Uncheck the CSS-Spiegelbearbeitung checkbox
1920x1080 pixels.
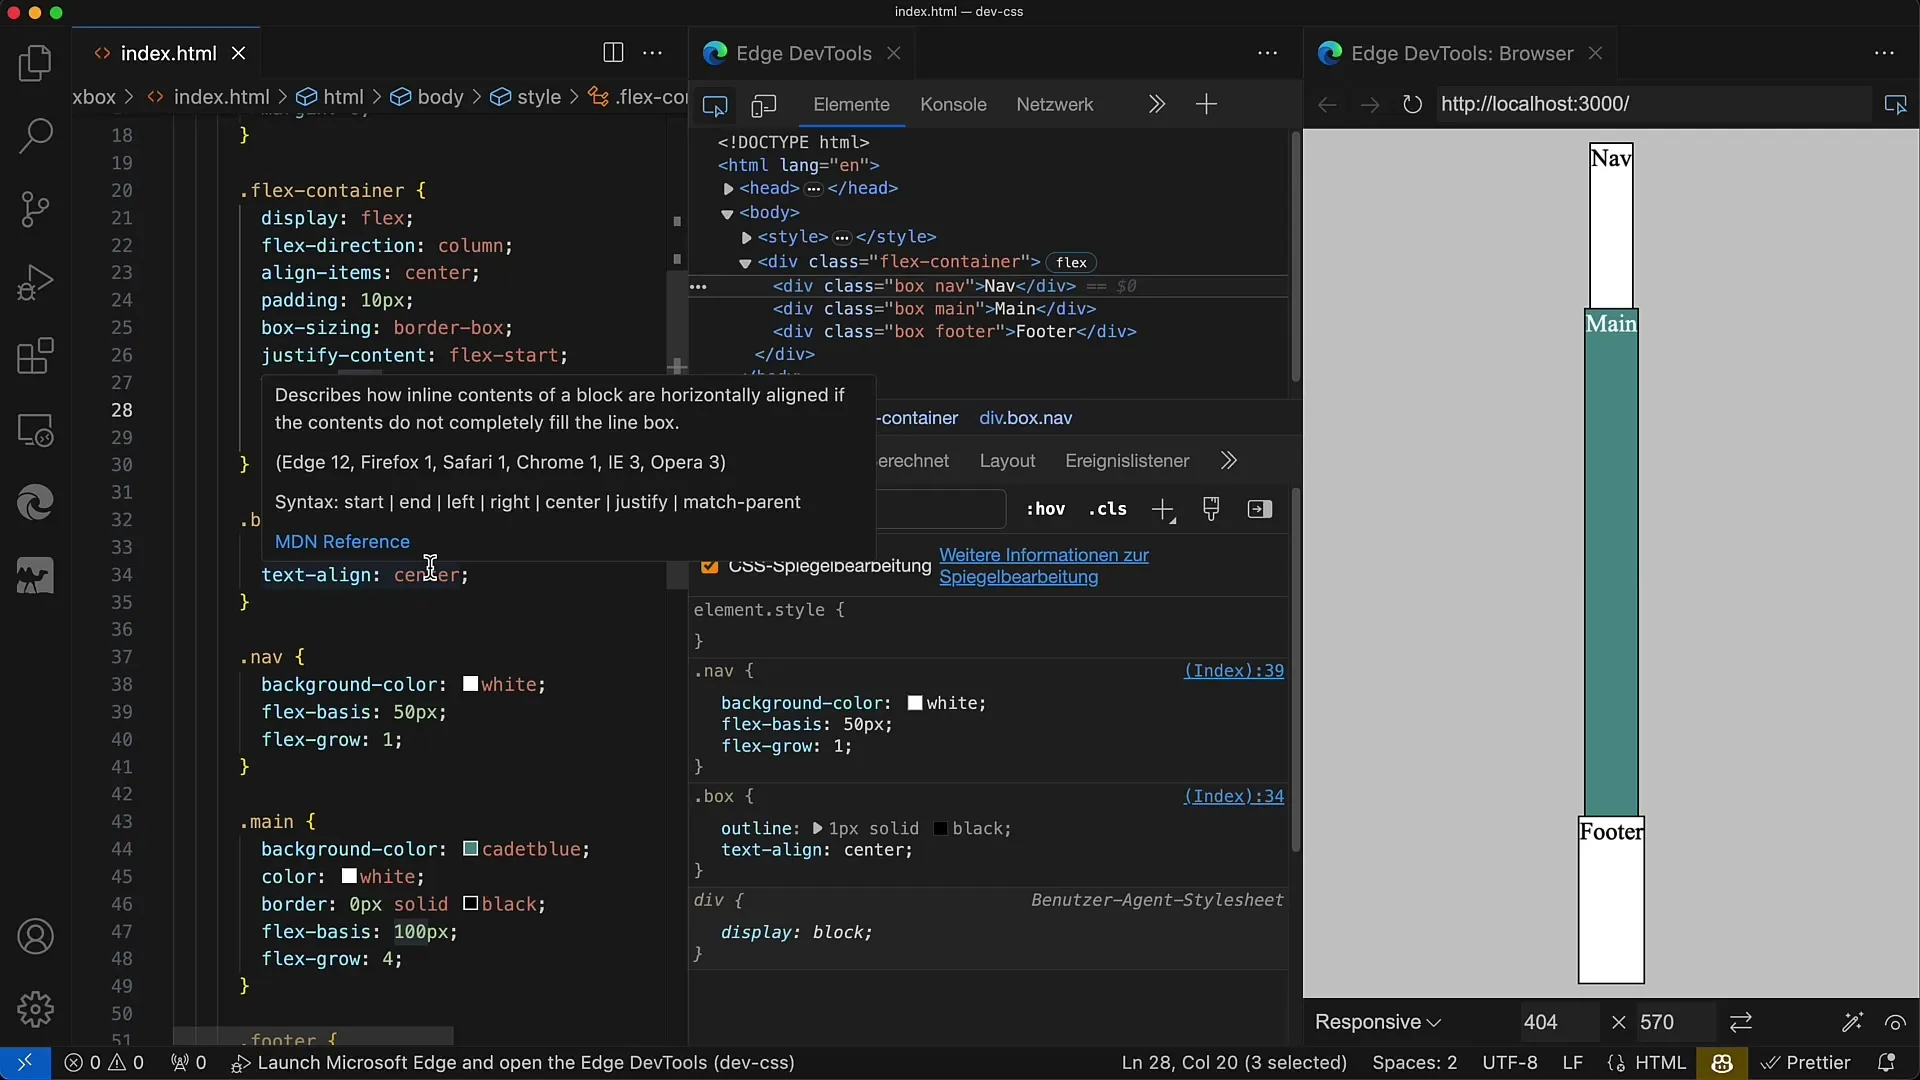709,566
